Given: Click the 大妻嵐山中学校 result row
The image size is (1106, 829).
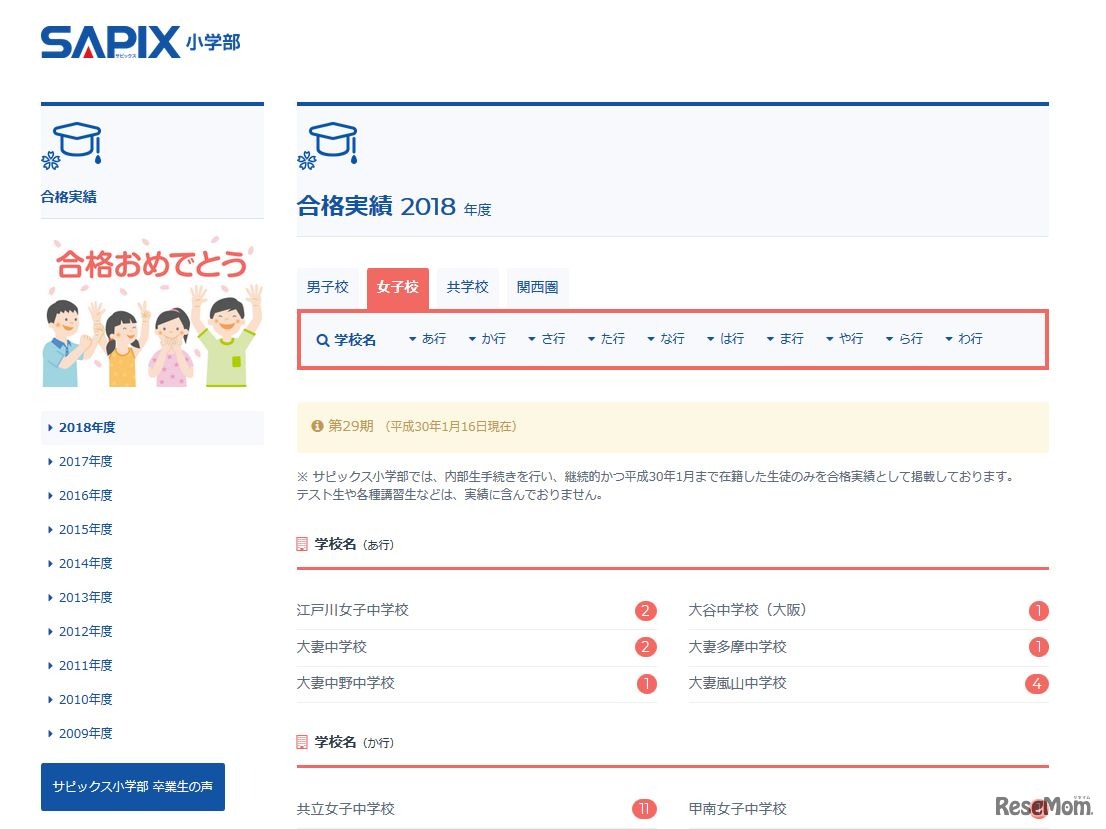Looking at the screenshot, I should click(738, 683).
